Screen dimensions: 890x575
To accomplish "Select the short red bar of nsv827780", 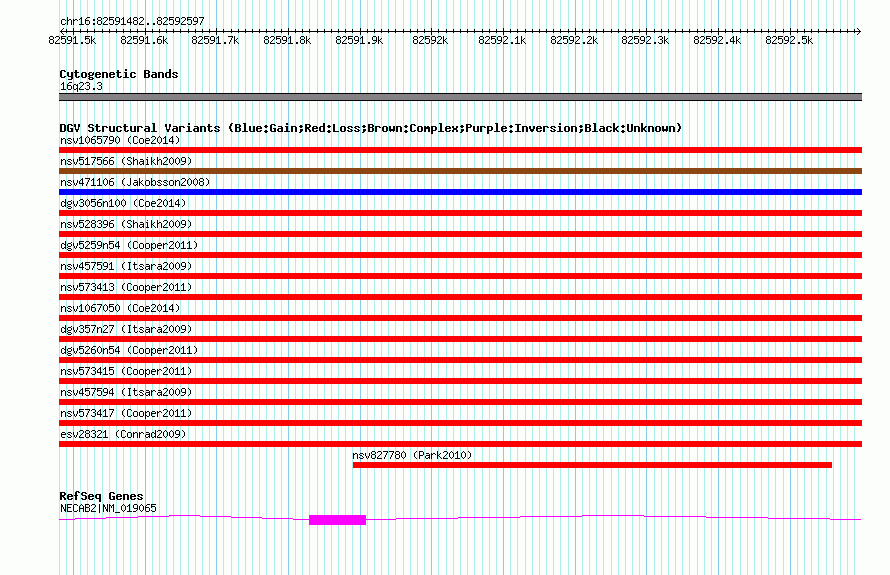I will pyautogui.click(x=592, y=465).
